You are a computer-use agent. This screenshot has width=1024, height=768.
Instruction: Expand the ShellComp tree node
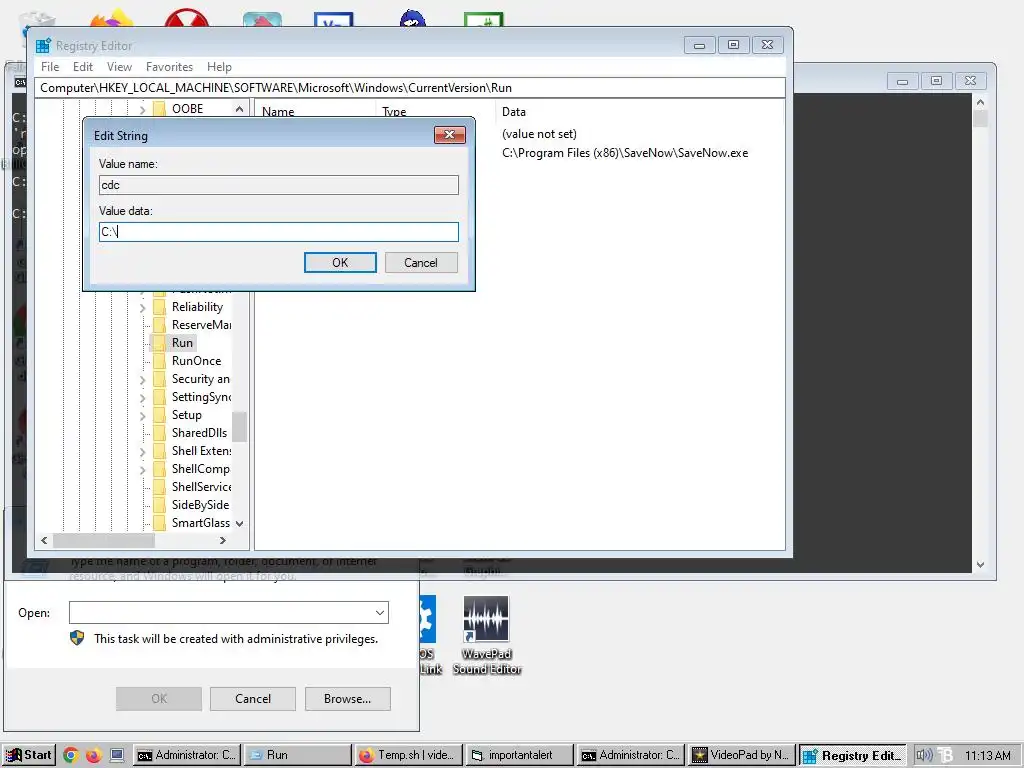(x=142, y=470)
